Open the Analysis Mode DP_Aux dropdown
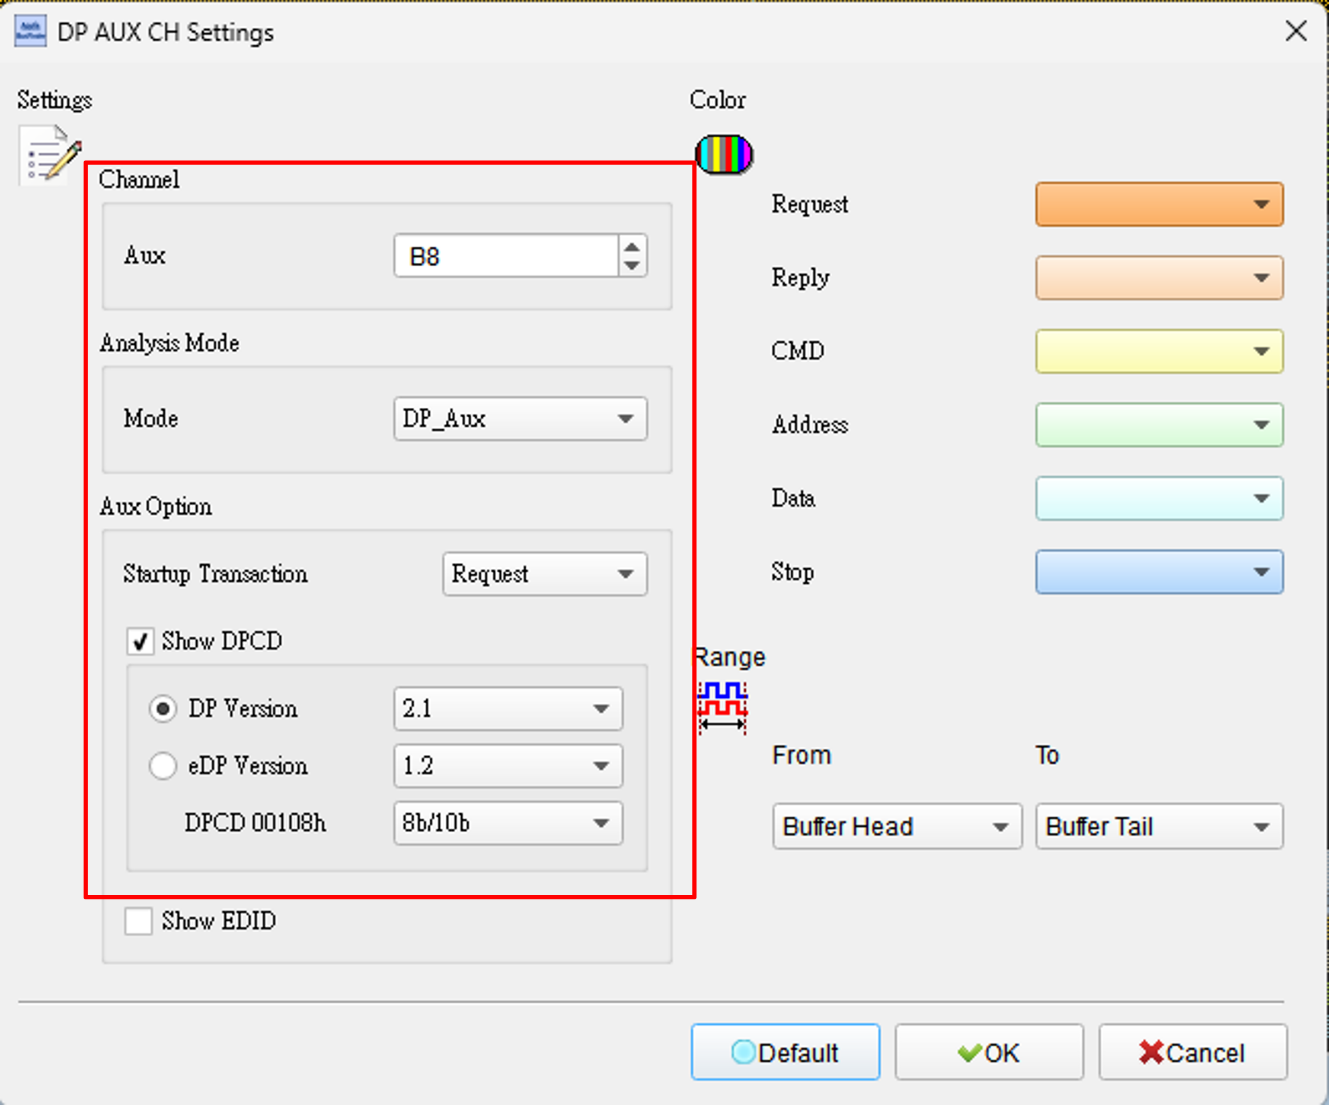1329x1105 pixels. point(520,419)
